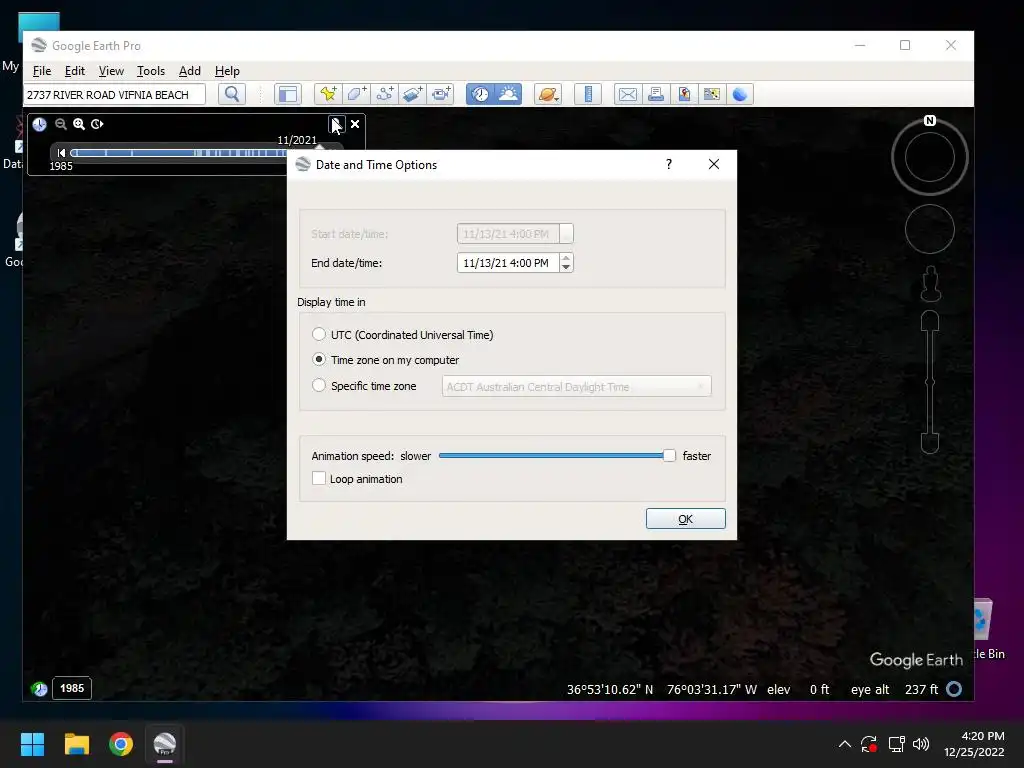The width and height of the screenshot is (1024, 768).
Task: Click the Add Image Overlay icon
Action: [413, 94]
